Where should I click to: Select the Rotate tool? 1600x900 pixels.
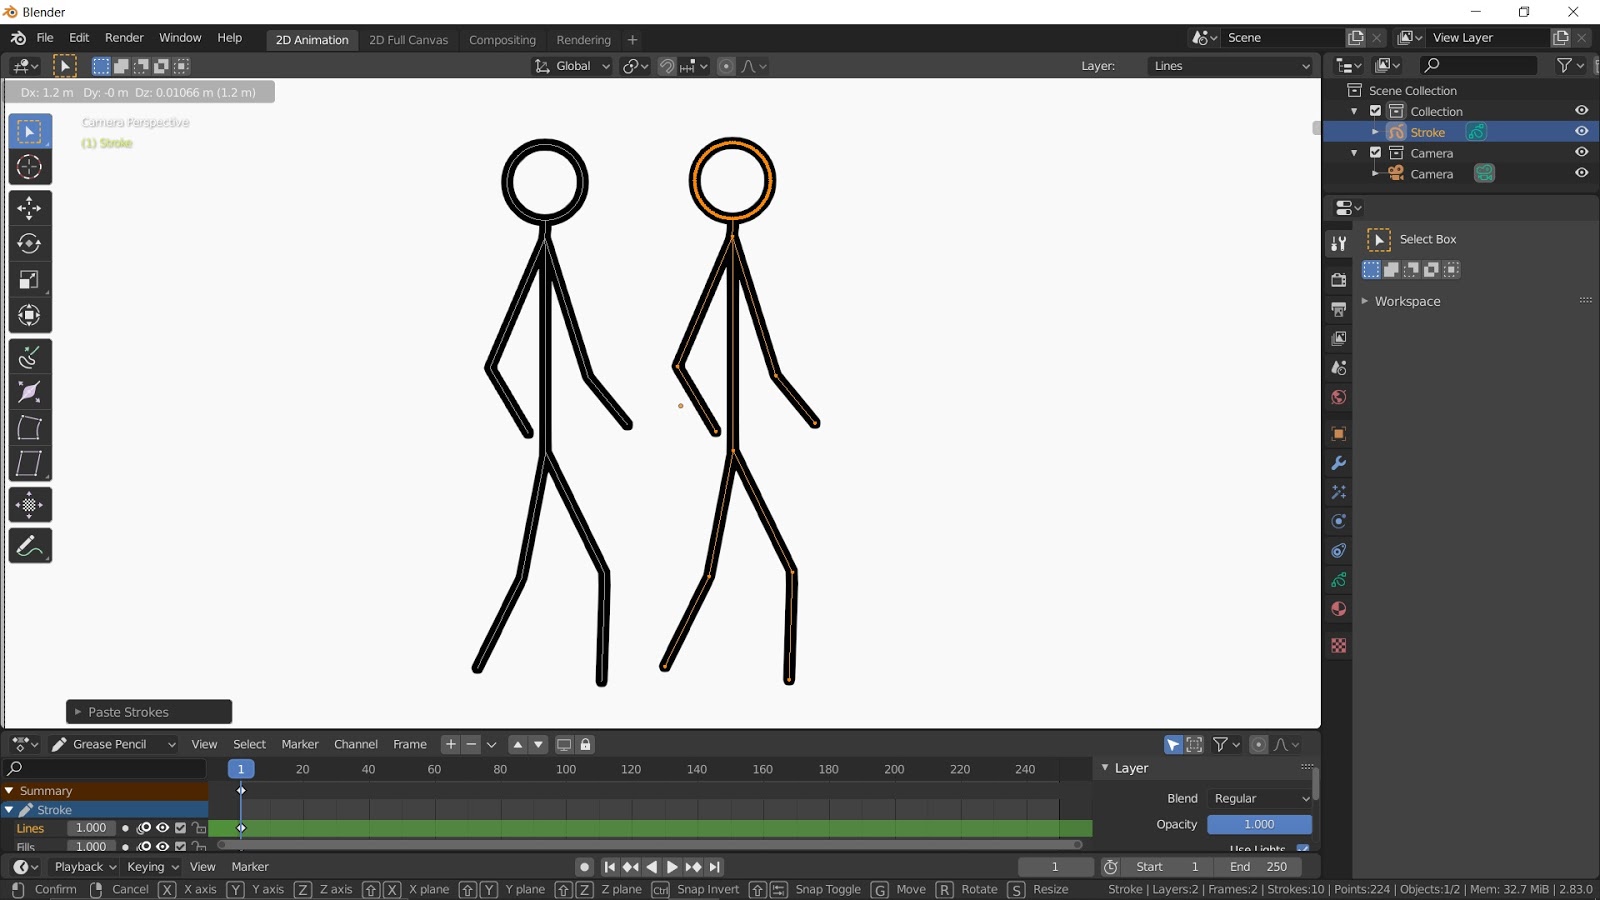coord(29,243)
